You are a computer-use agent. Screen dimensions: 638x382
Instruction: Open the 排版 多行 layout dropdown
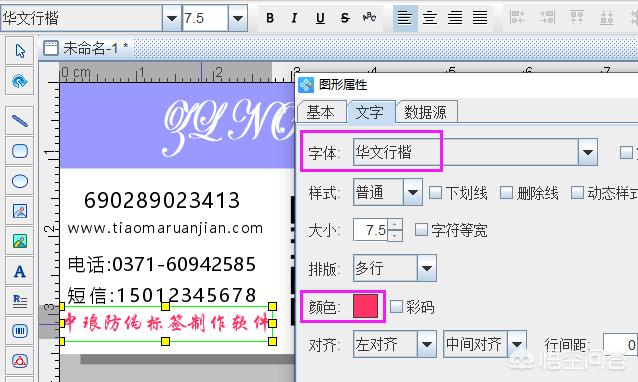(x=426, y=268)
